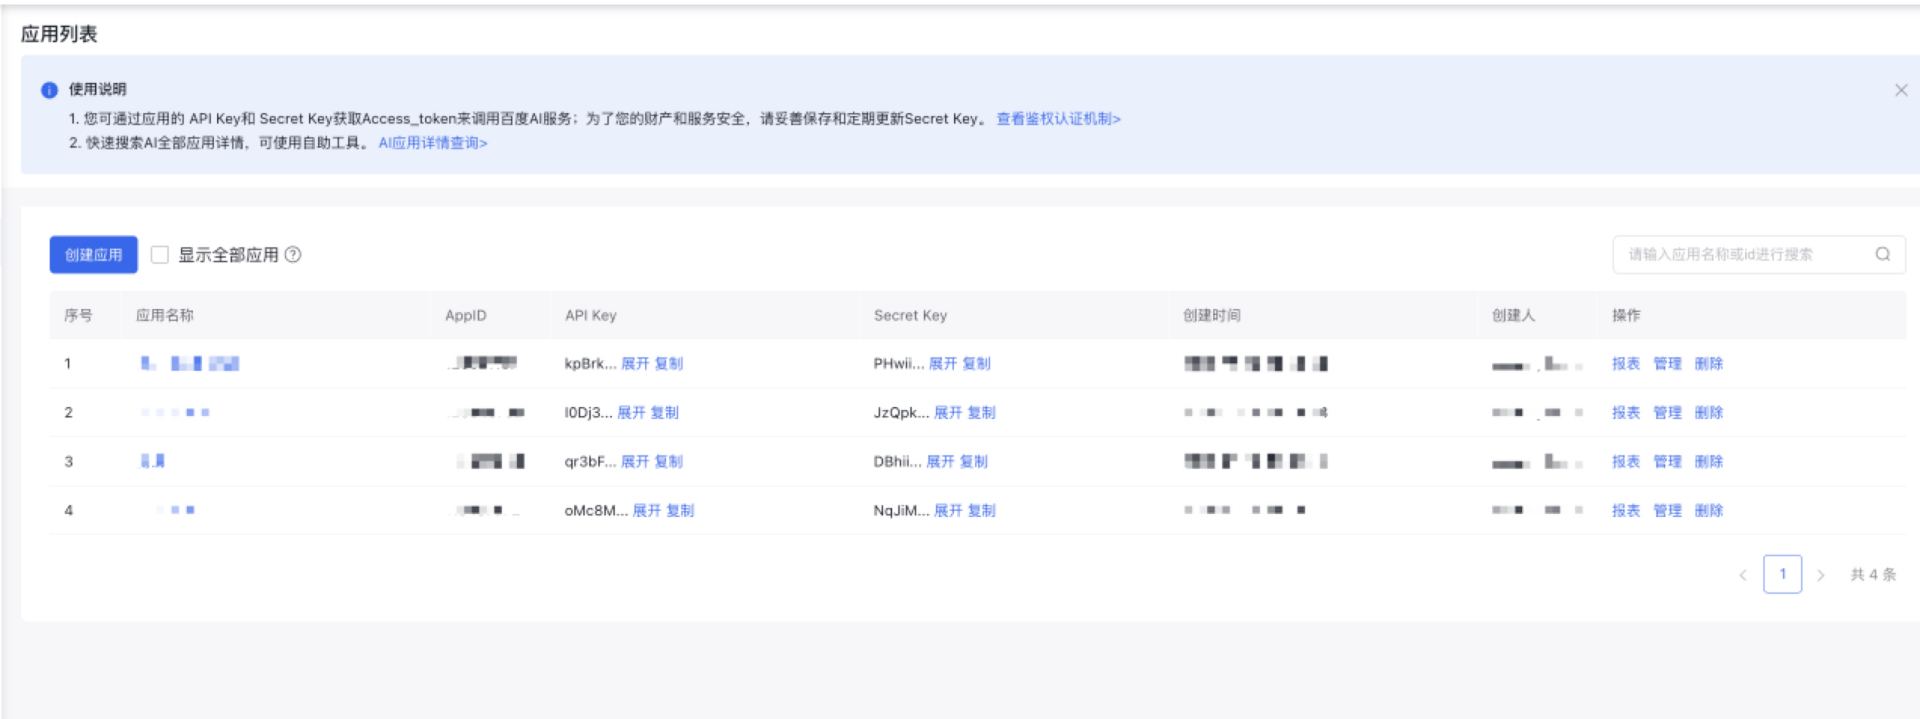Open the 查看鉴权认证机制 link

click(1058, 119)
